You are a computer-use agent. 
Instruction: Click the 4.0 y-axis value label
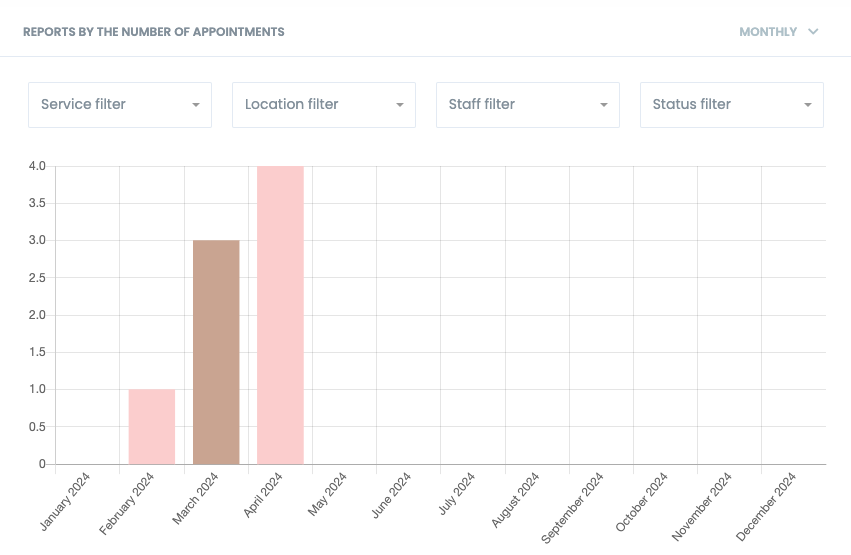[x=36, y=166]
